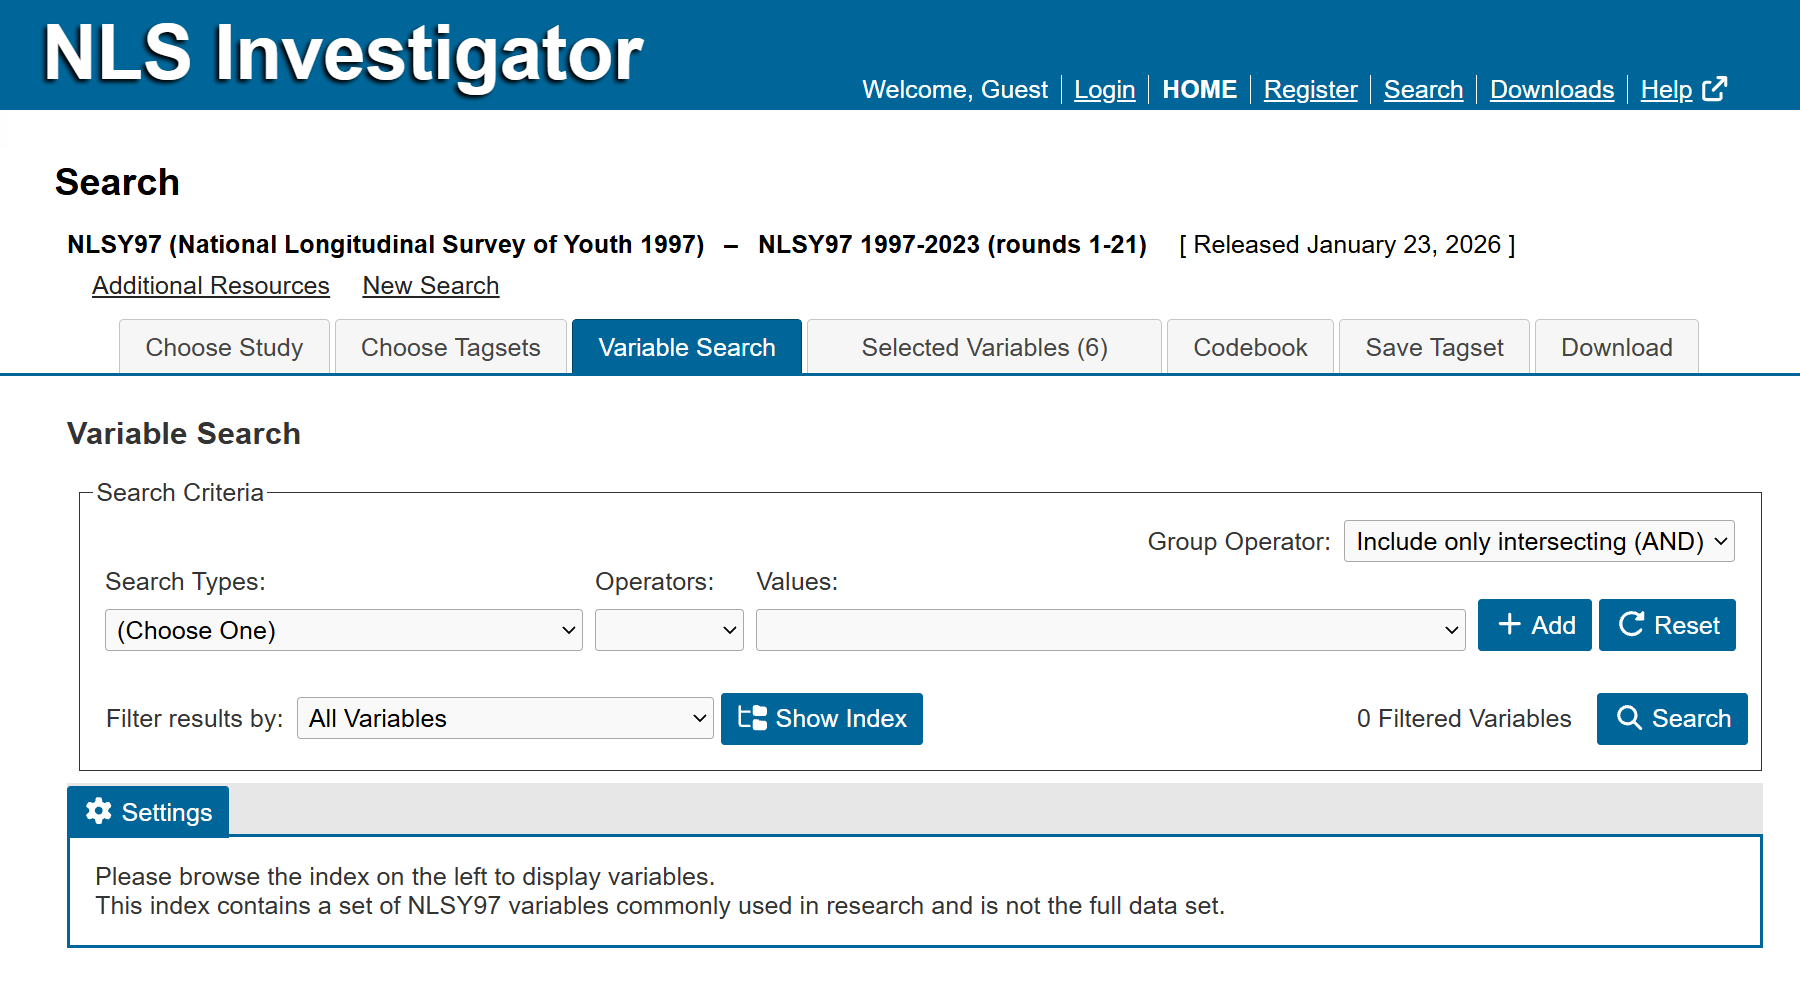
Task: Open the Search Types dropdown
Action: [344, 630]
